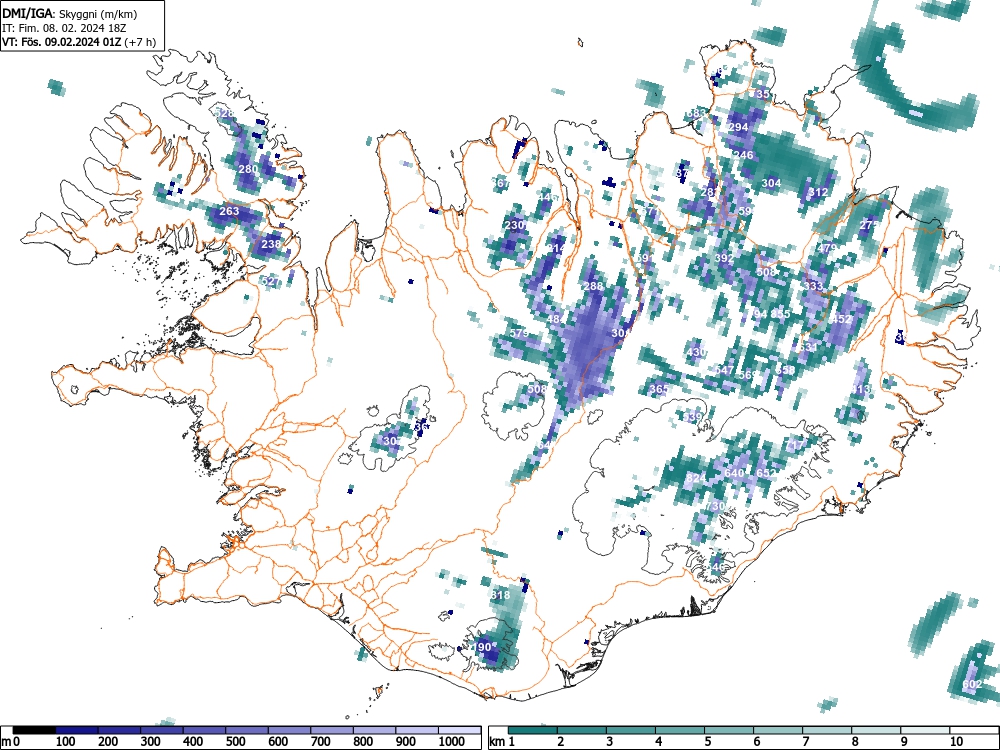The width and height of the screenshot is (1000, 750).
Task: Click the 640 visibility value on the map
Action: pos(735,473)
